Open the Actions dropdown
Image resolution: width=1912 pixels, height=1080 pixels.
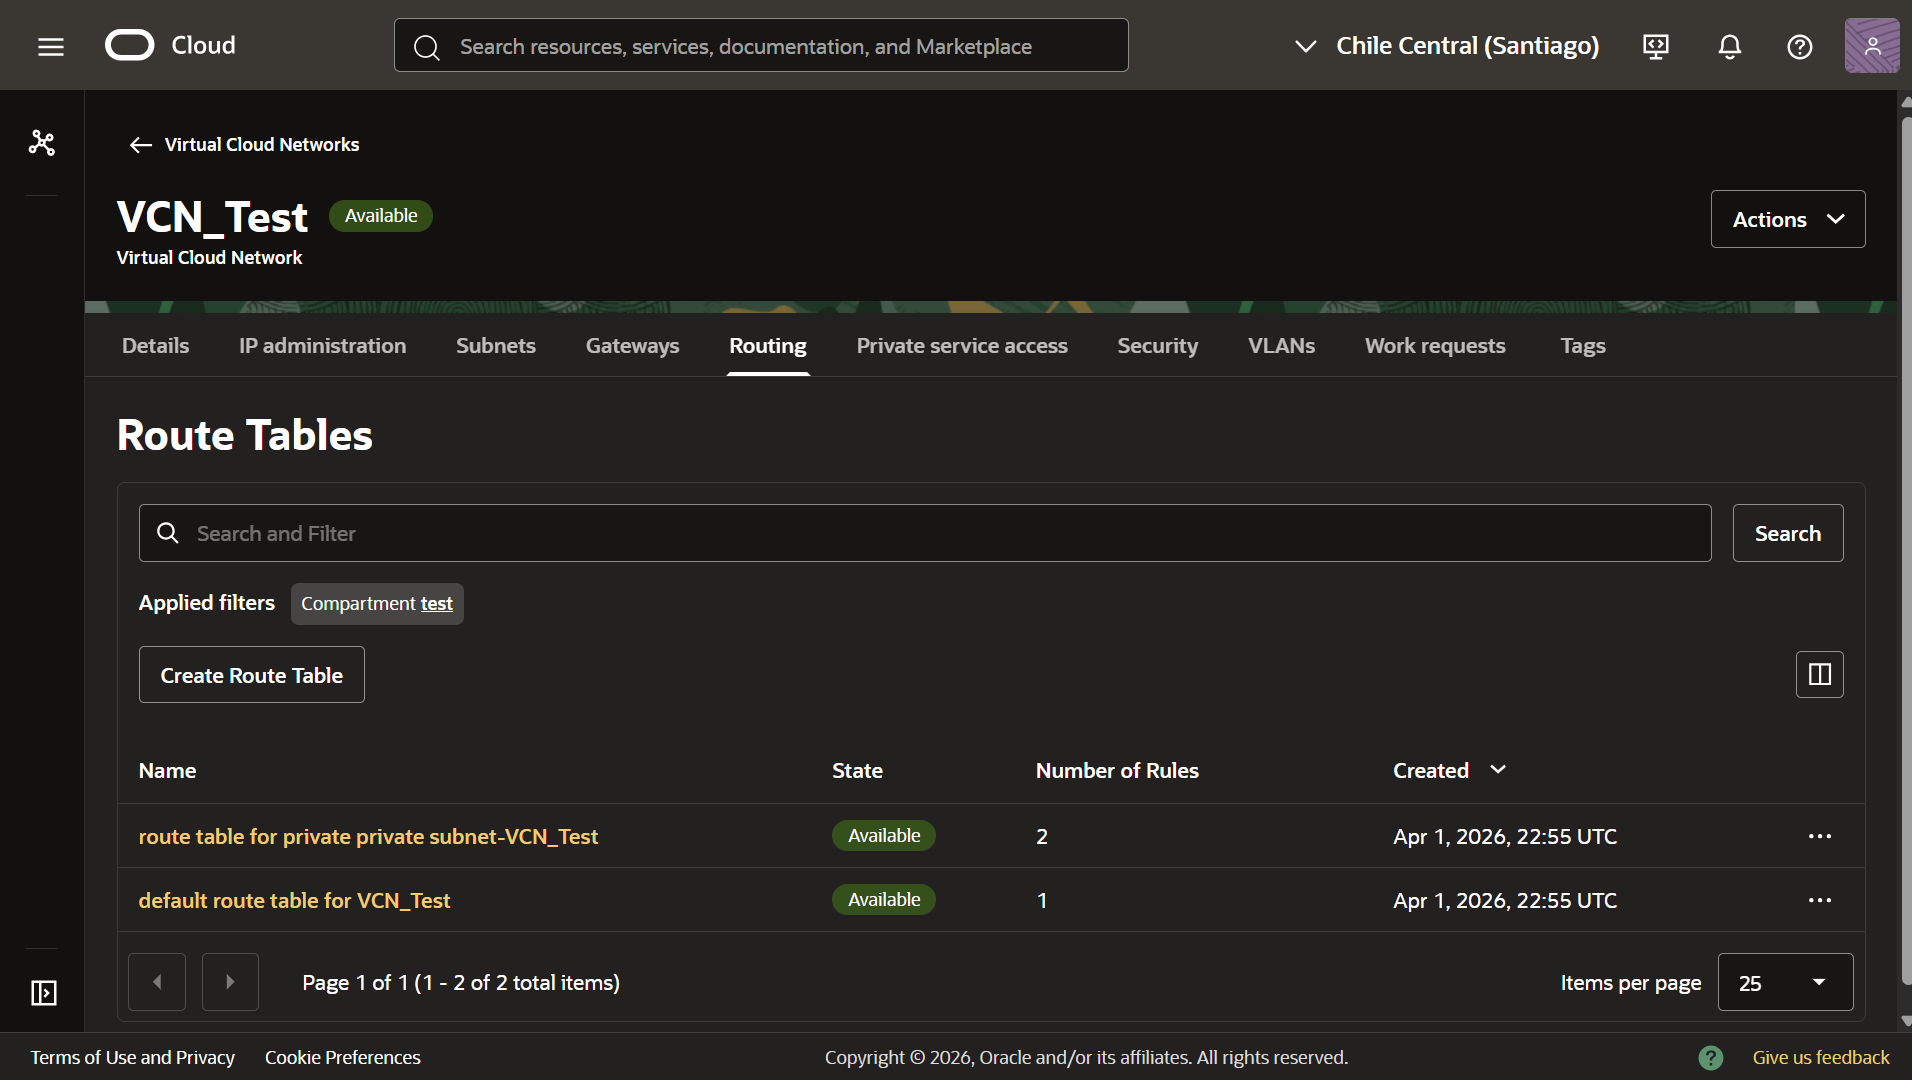click(x=1788, y=219)
